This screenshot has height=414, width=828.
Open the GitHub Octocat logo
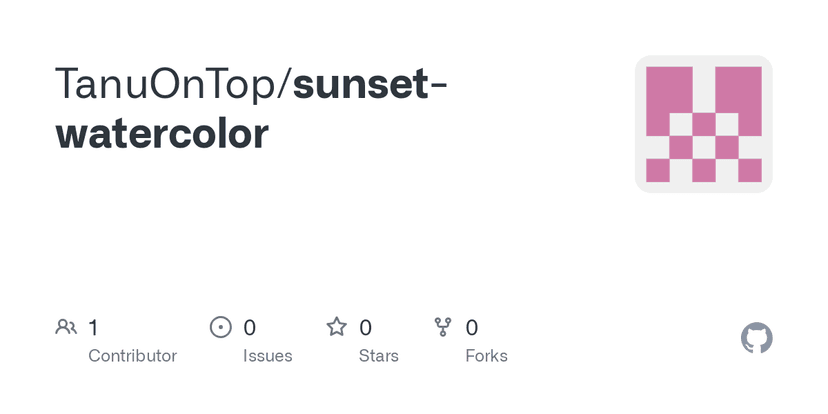(757, 338)
